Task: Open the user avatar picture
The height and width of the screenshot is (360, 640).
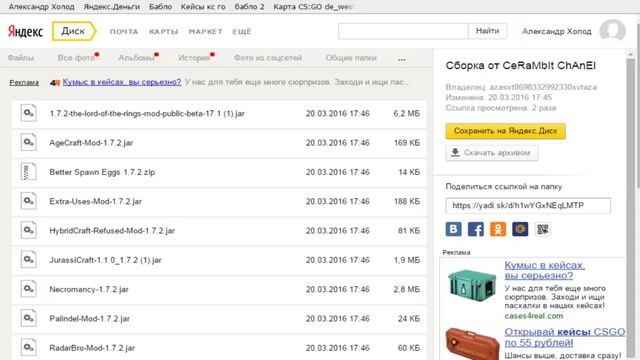Action: pos(612,31)
